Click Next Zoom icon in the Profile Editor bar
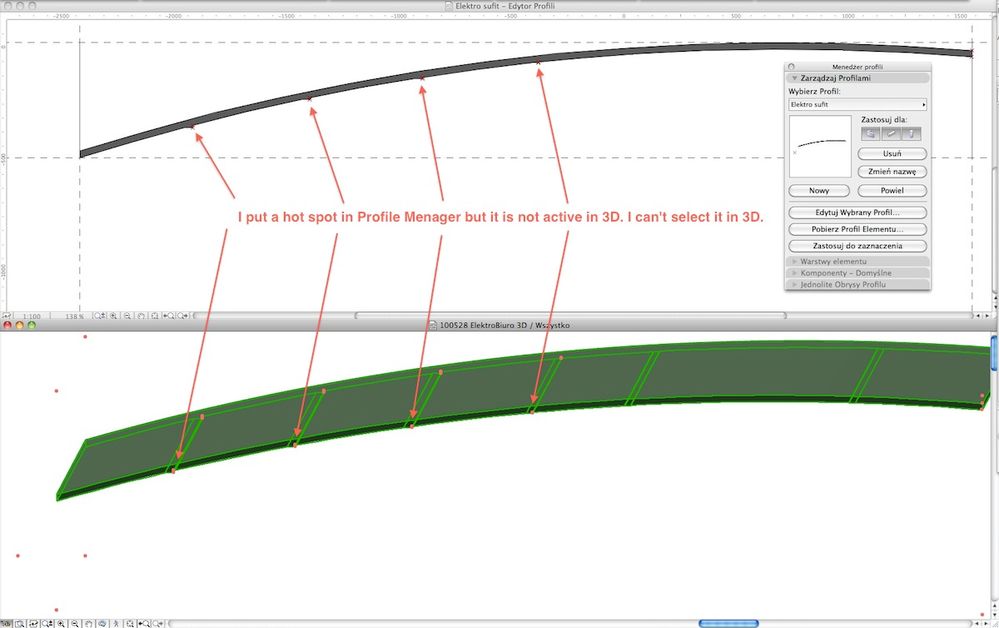 pyautogui.click(x=182, y=316)
